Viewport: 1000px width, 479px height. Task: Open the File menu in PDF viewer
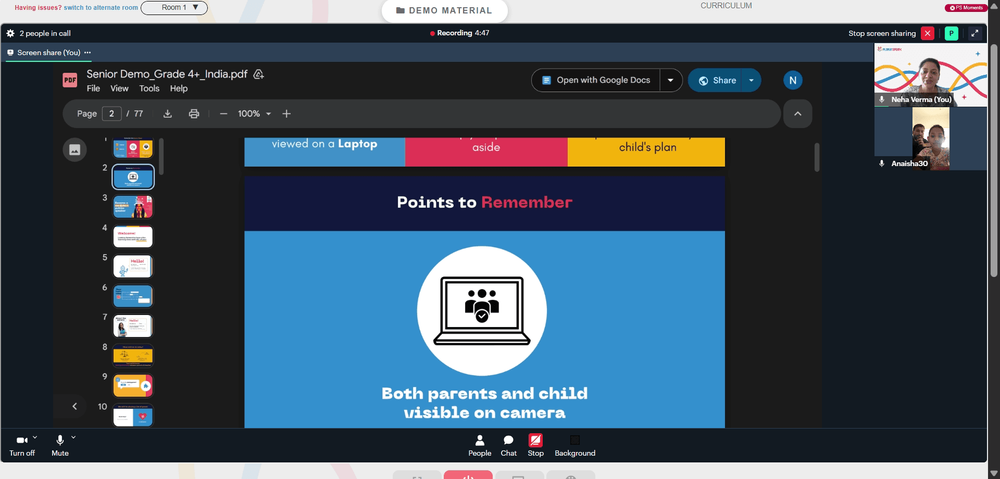click(x=93, y=89)
